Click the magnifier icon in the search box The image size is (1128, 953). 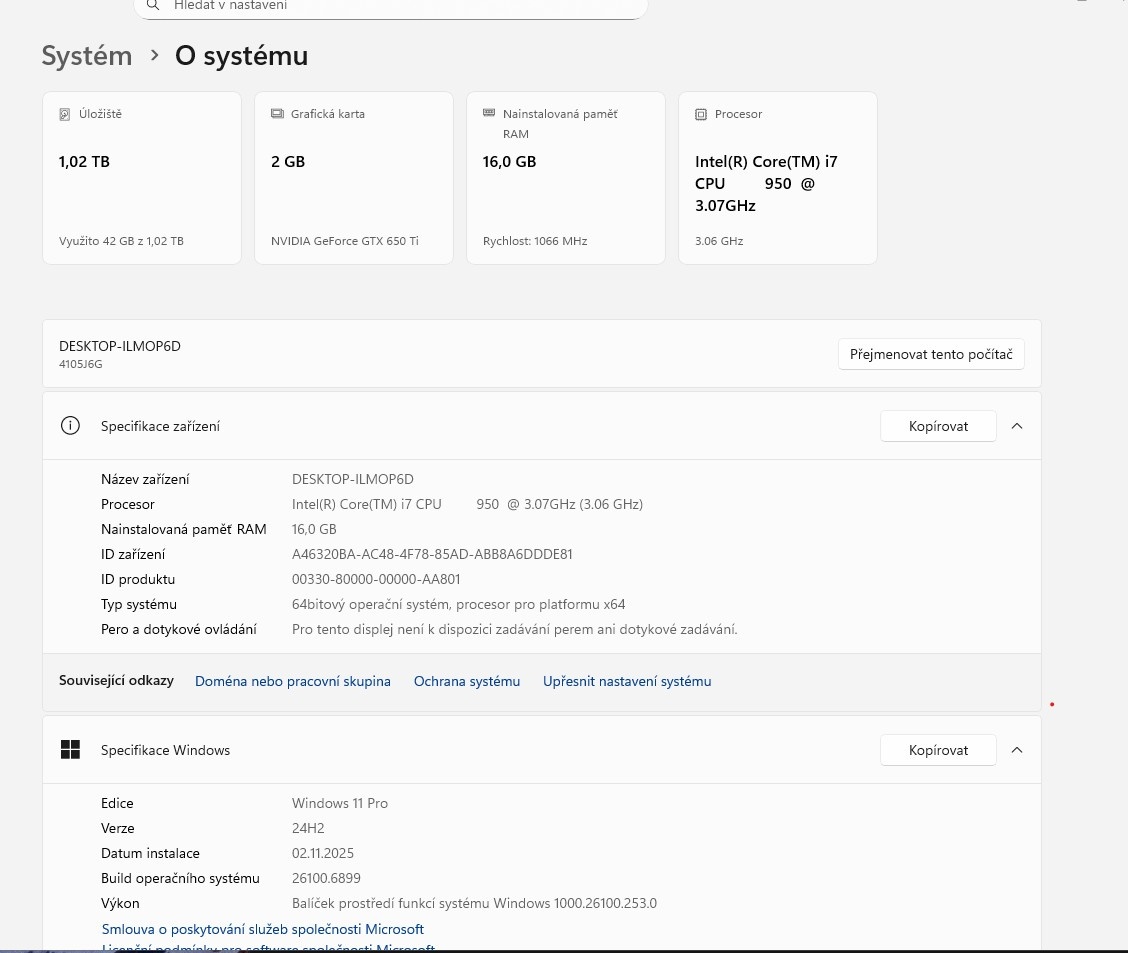pos(153,6)
